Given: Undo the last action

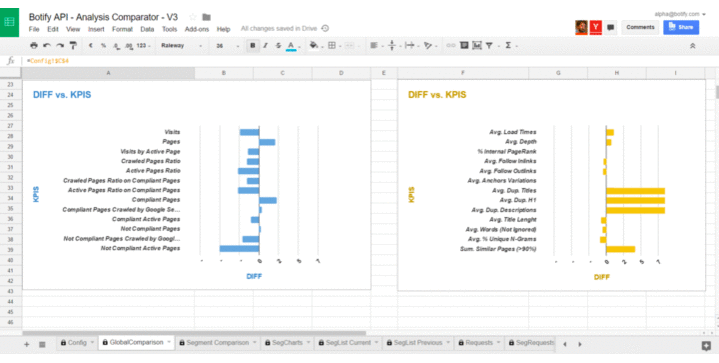Looking at the screenshot, I should 47,45.
